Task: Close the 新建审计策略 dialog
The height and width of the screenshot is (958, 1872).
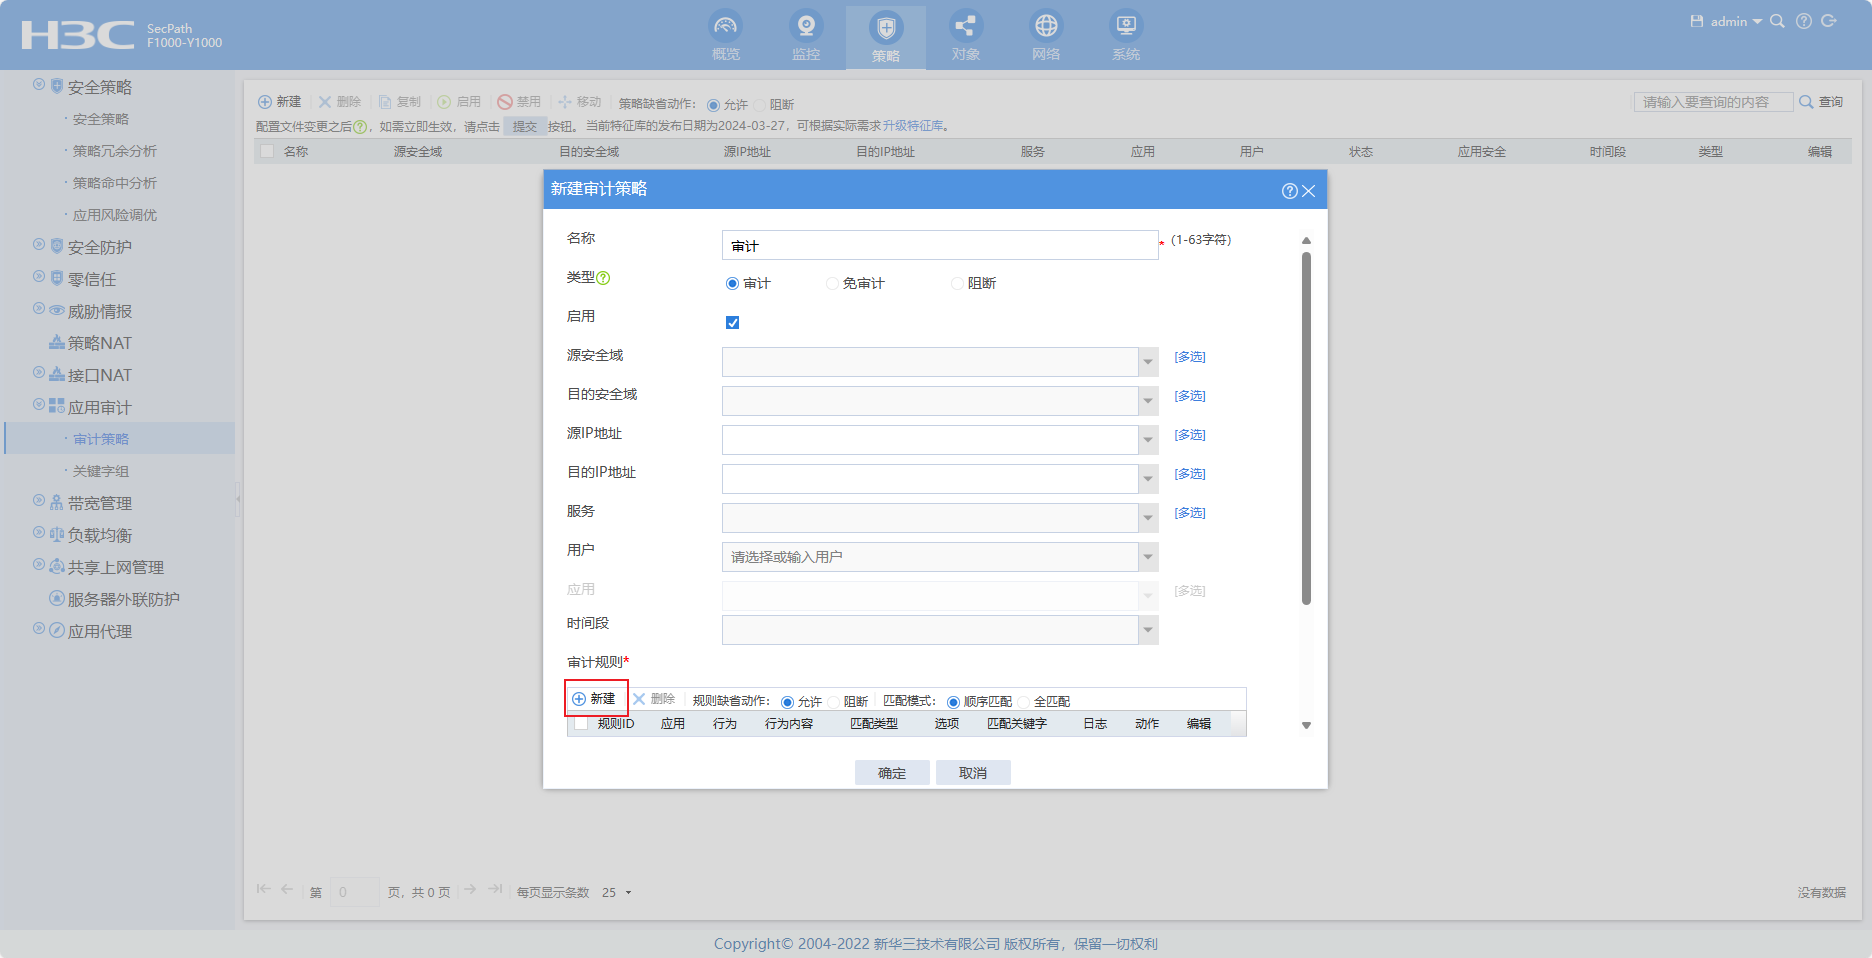Action: (1308, 191)
